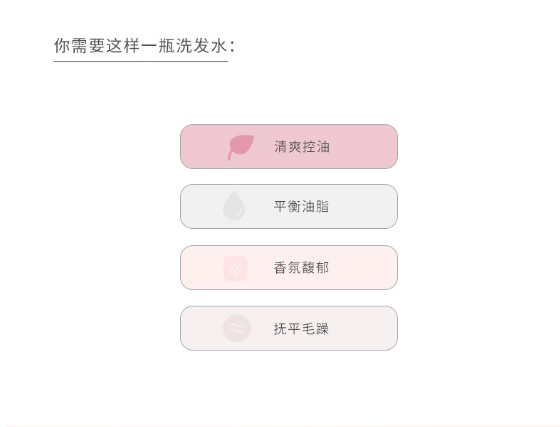The height and width of the screenshot is (427, 560).
Task: Click the 平衡油脂 text label
Action: 301,206
